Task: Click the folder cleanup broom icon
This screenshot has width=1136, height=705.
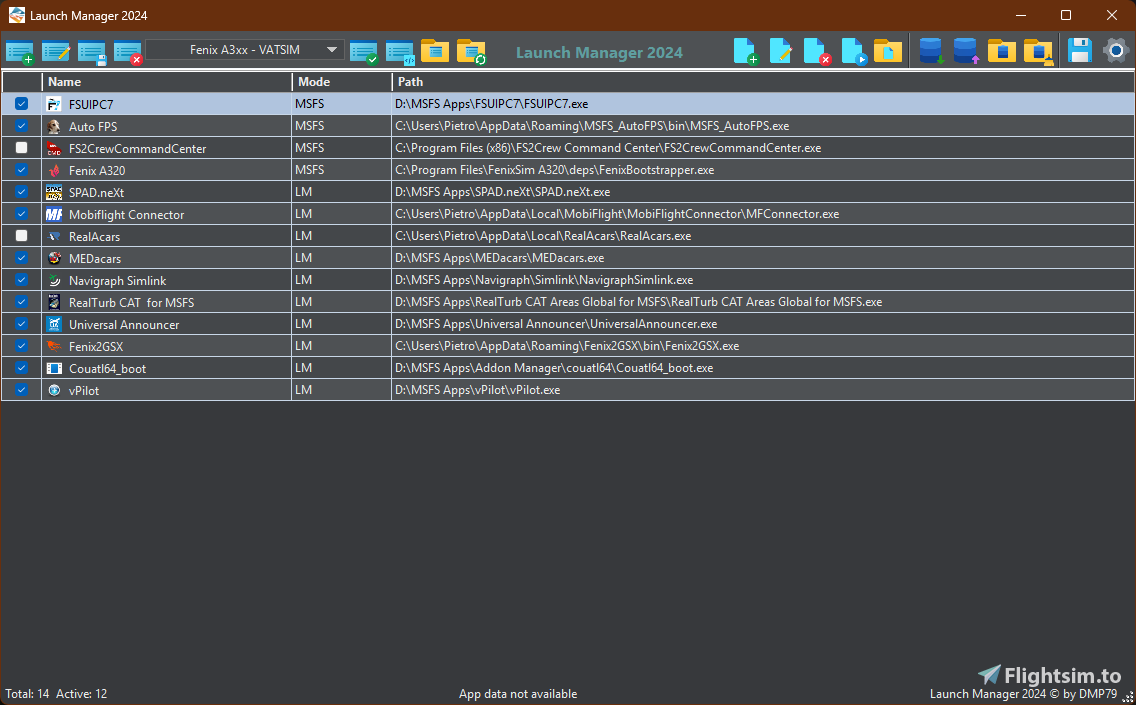Action: pos(1038,51)
